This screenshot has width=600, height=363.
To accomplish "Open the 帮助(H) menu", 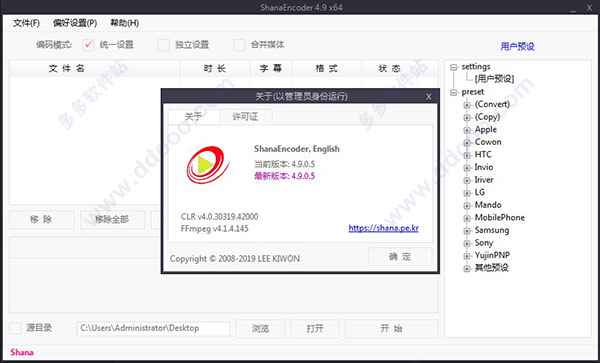I will point(124,23).
